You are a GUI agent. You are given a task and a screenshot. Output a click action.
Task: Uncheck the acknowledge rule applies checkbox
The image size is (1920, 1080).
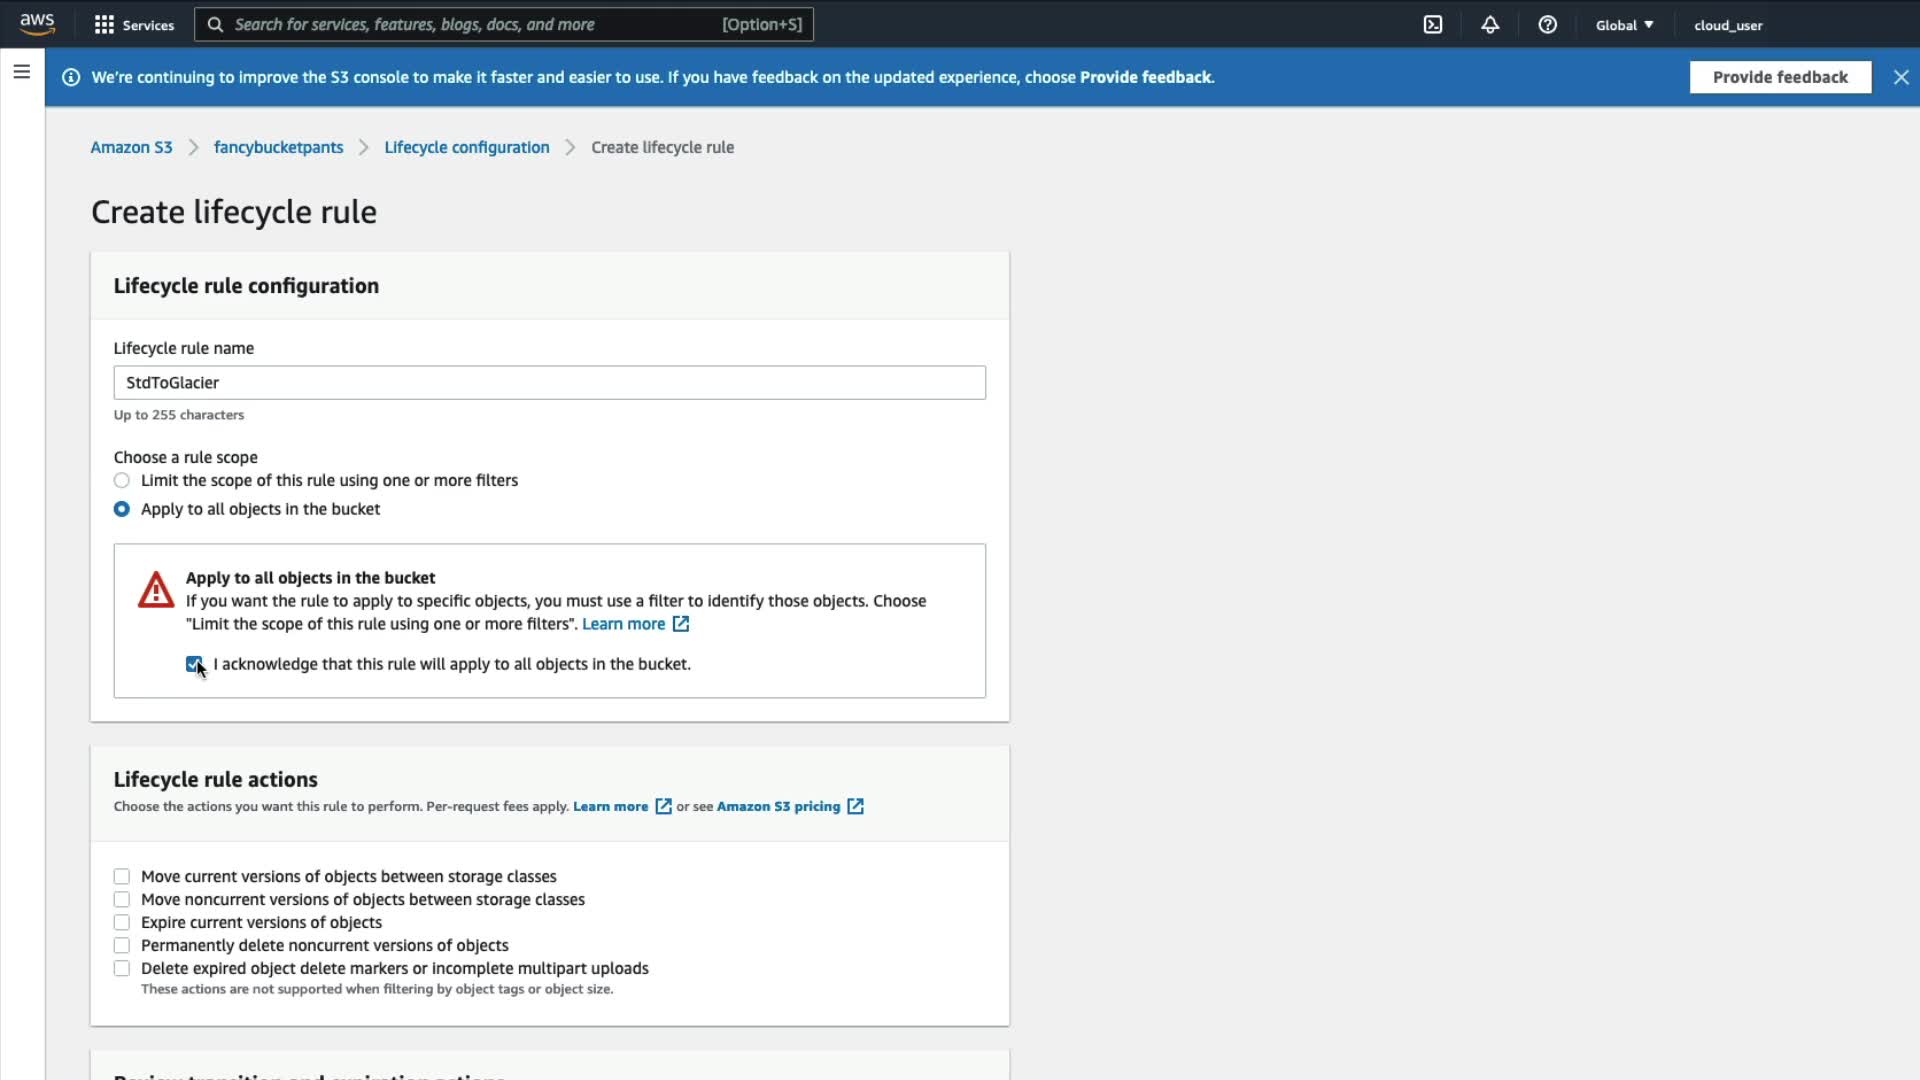(x=194, y=664)
